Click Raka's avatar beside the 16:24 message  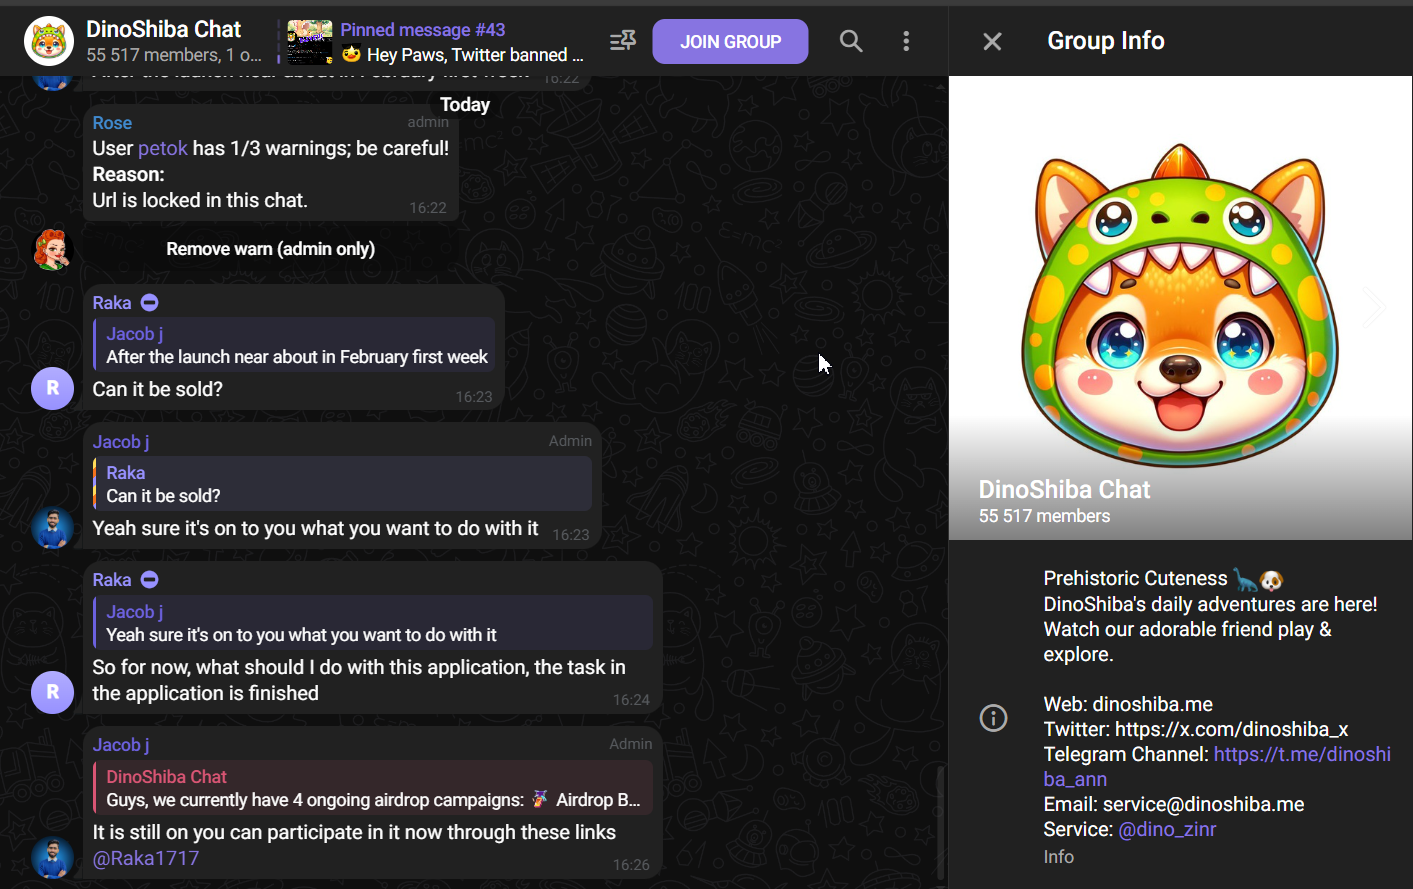pos(52,692)
